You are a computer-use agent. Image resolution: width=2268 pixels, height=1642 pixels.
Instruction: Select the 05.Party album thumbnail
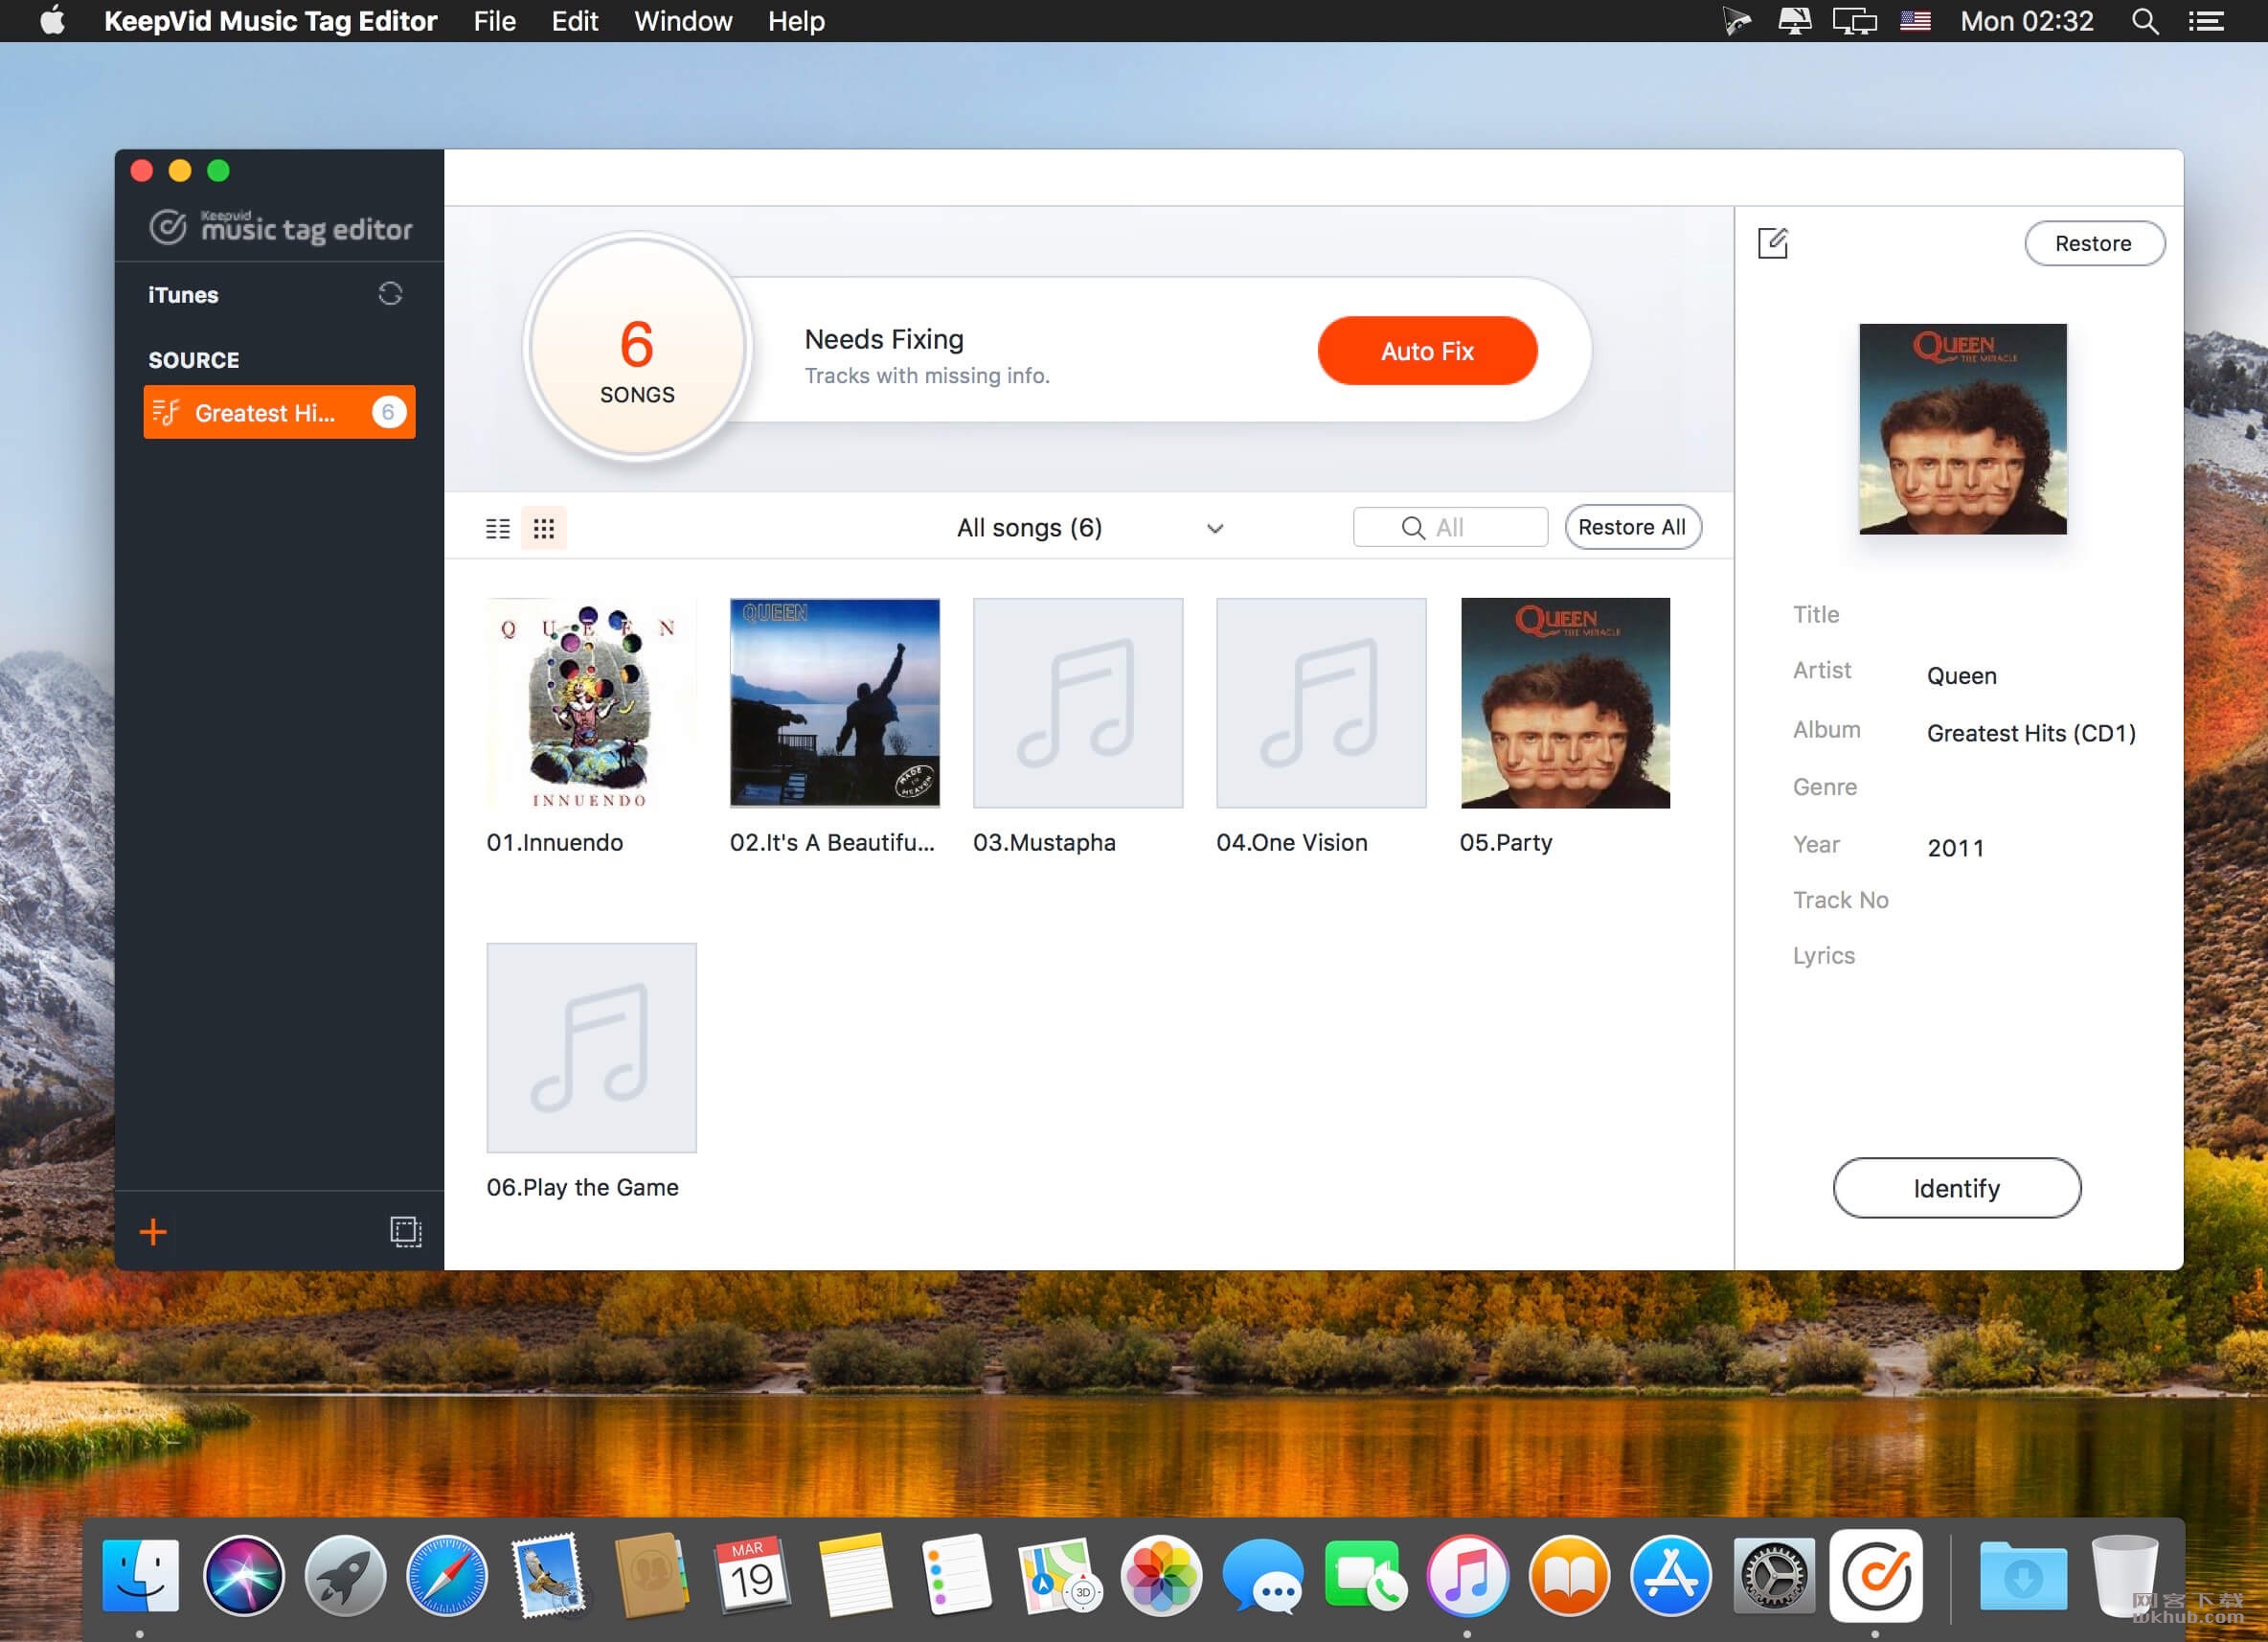click(1565, 703)
